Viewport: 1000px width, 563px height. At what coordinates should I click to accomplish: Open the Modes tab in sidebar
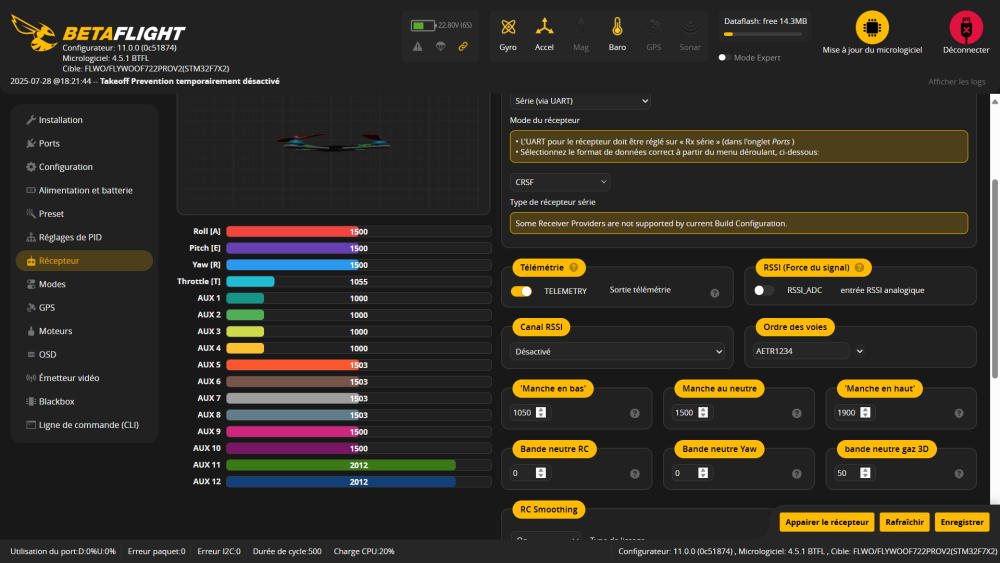coord(52,284)
